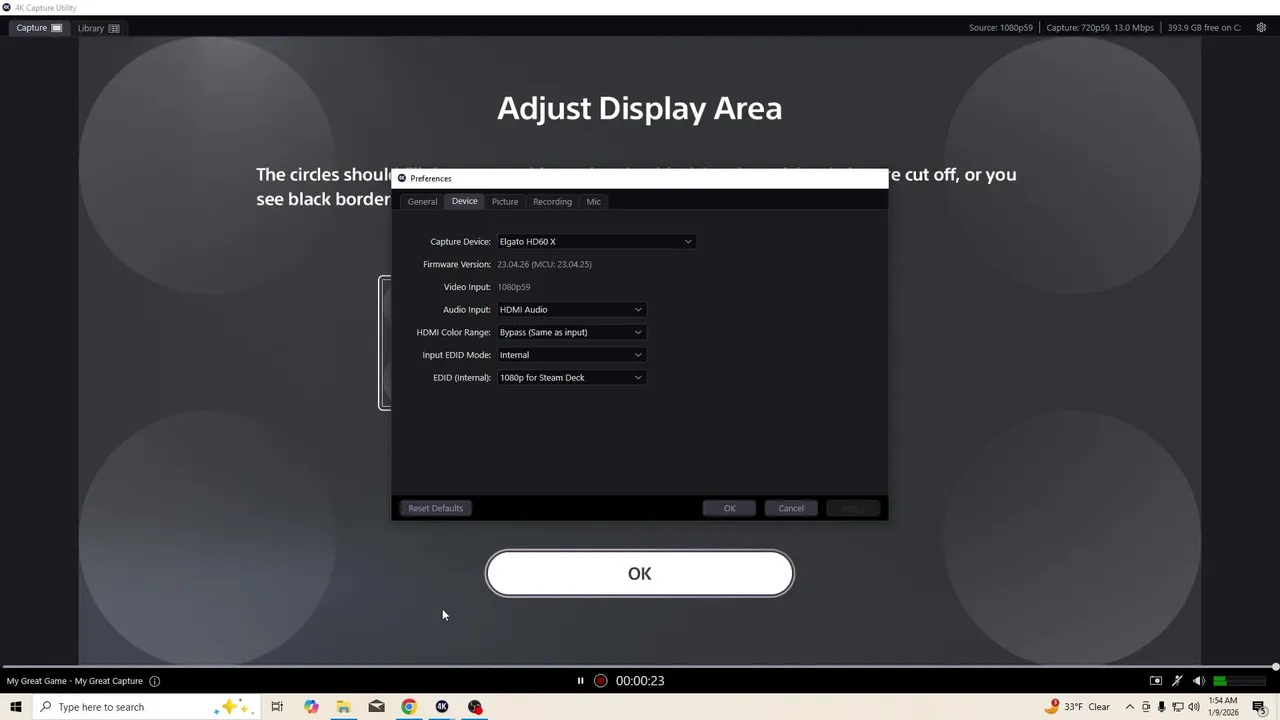
Task: Open File Explorer from the taskbar
Action: [x=343, y=707]
